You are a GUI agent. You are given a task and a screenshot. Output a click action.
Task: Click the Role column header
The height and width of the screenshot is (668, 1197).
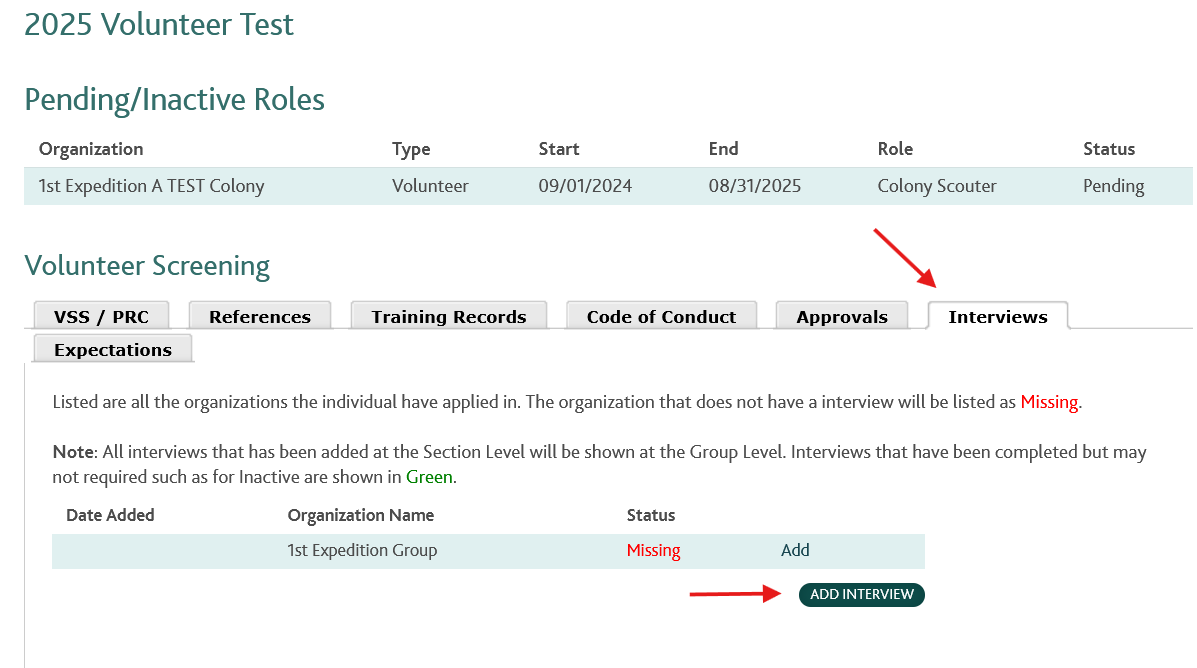pyautogui.click(x=895, y=149)
